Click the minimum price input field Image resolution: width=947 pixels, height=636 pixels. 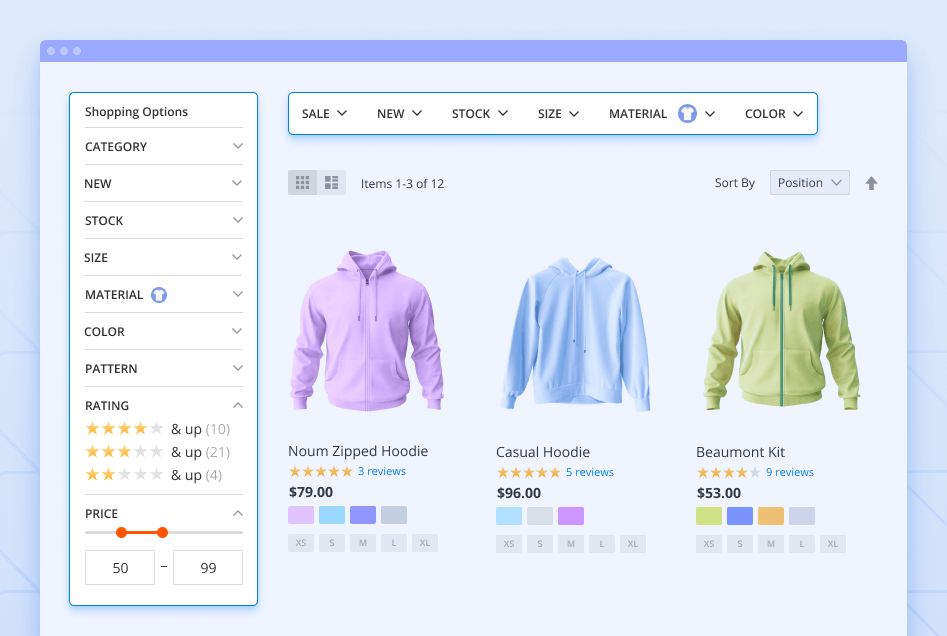pos(120,567)
